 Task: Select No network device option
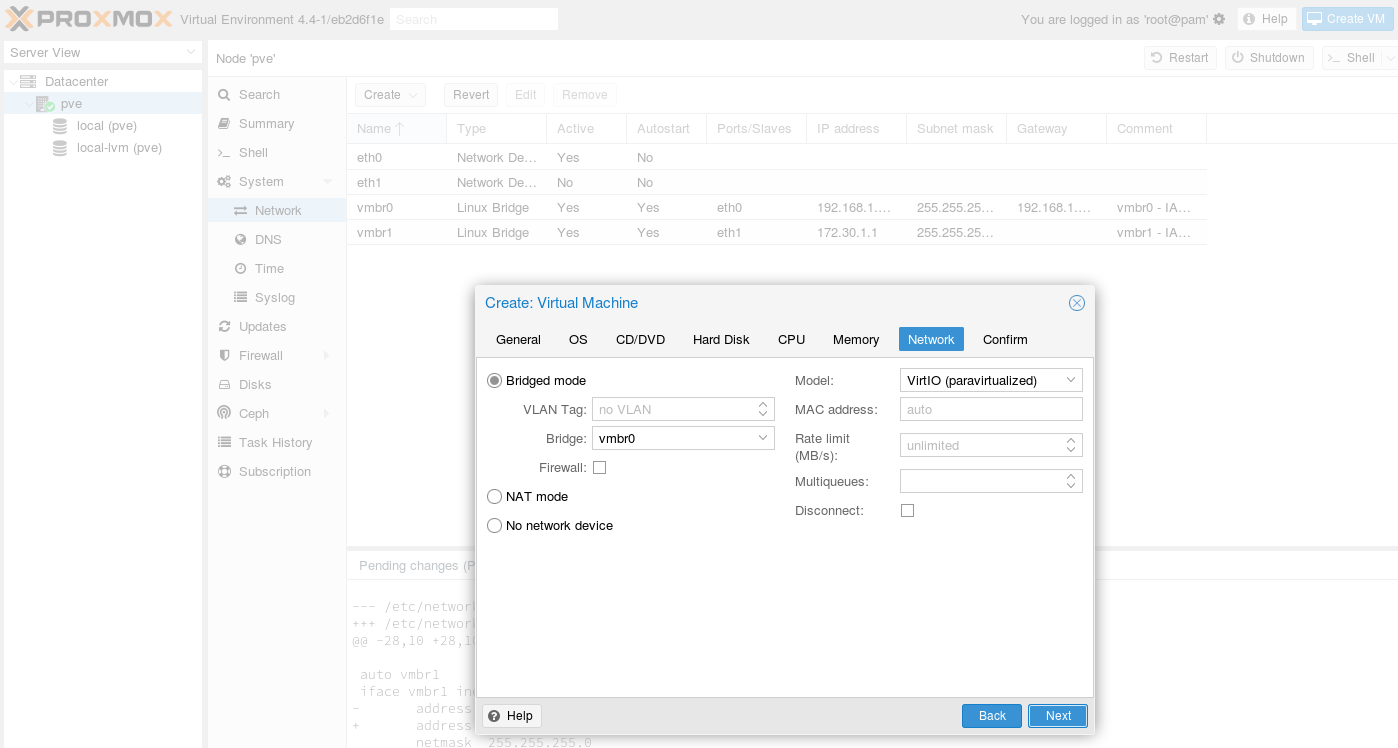coord(494,525)
